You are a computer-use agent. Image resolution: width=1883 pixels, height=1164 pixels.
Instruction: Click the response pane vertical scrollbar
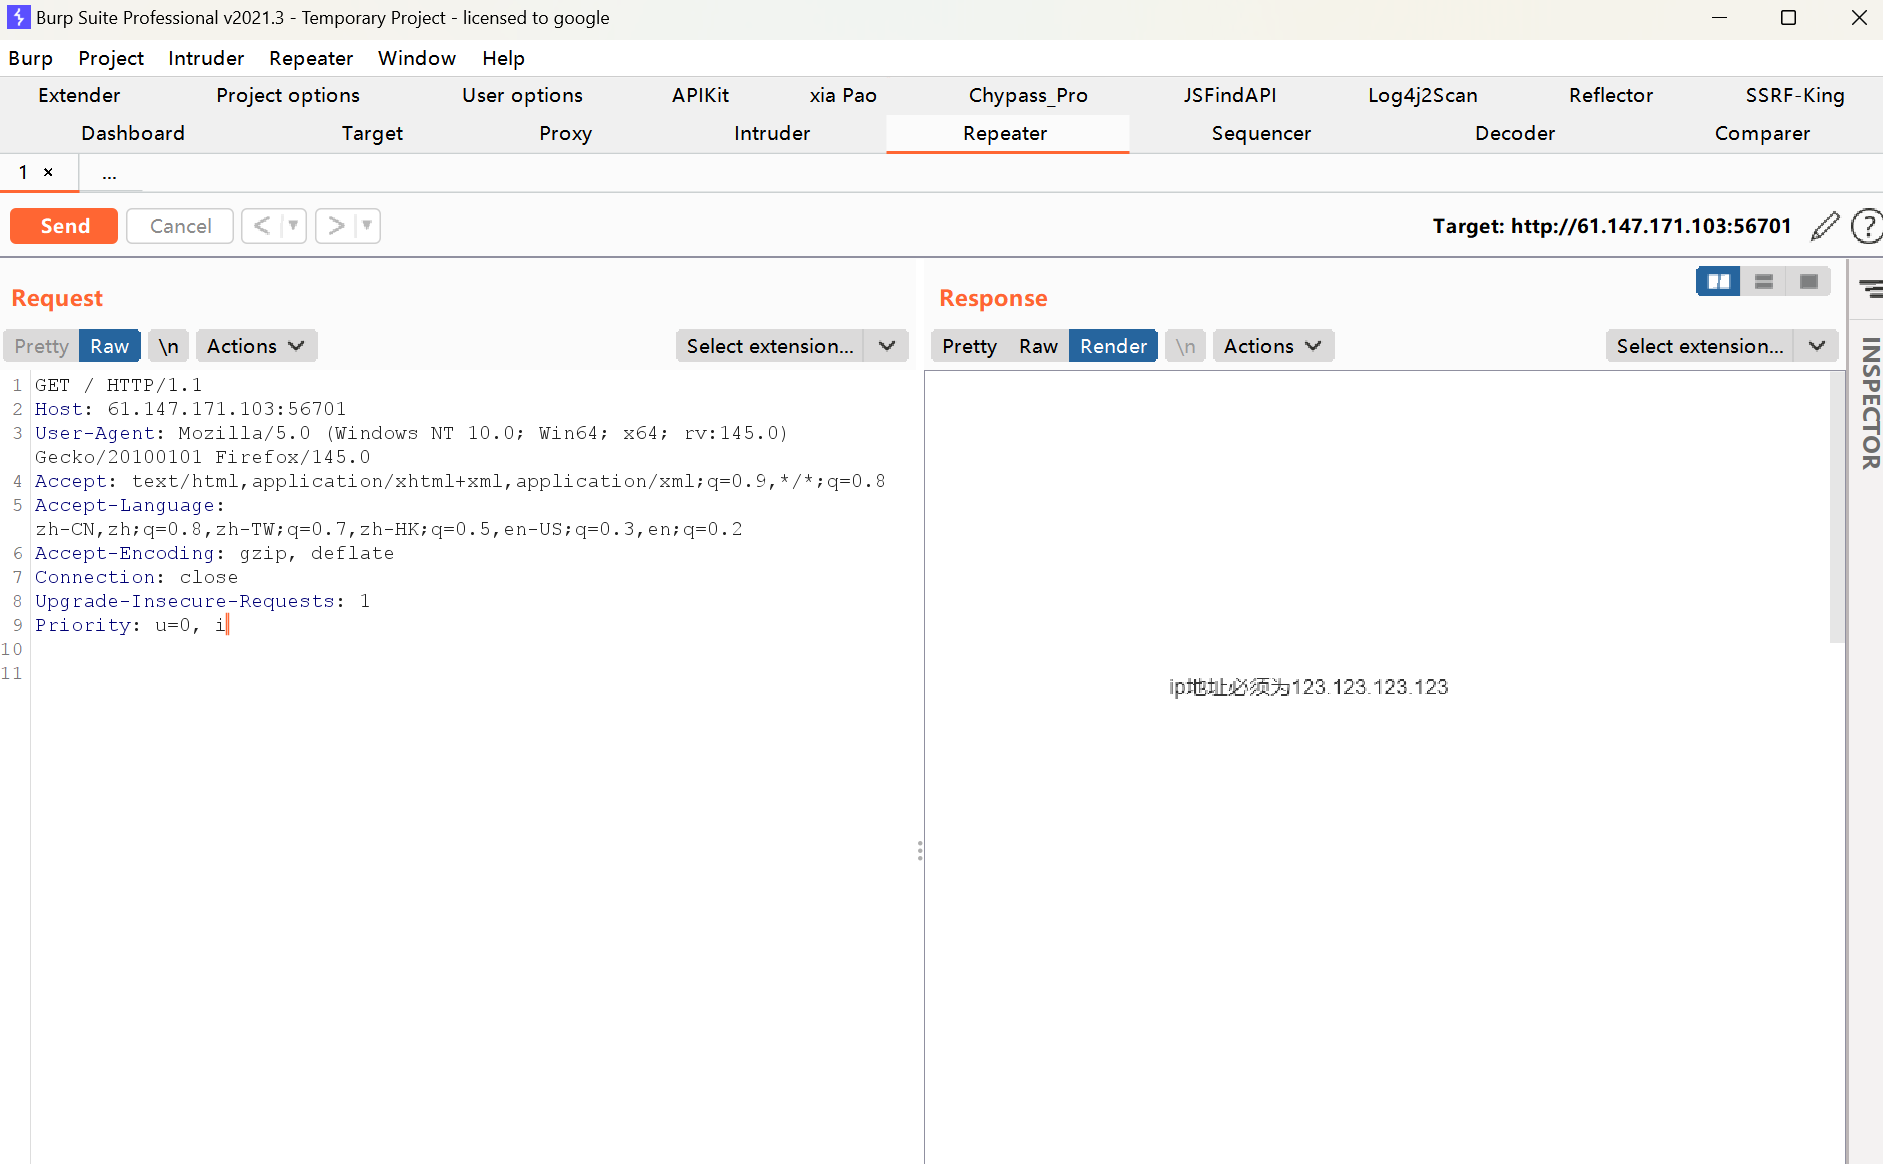click(x=1837, y=507)
